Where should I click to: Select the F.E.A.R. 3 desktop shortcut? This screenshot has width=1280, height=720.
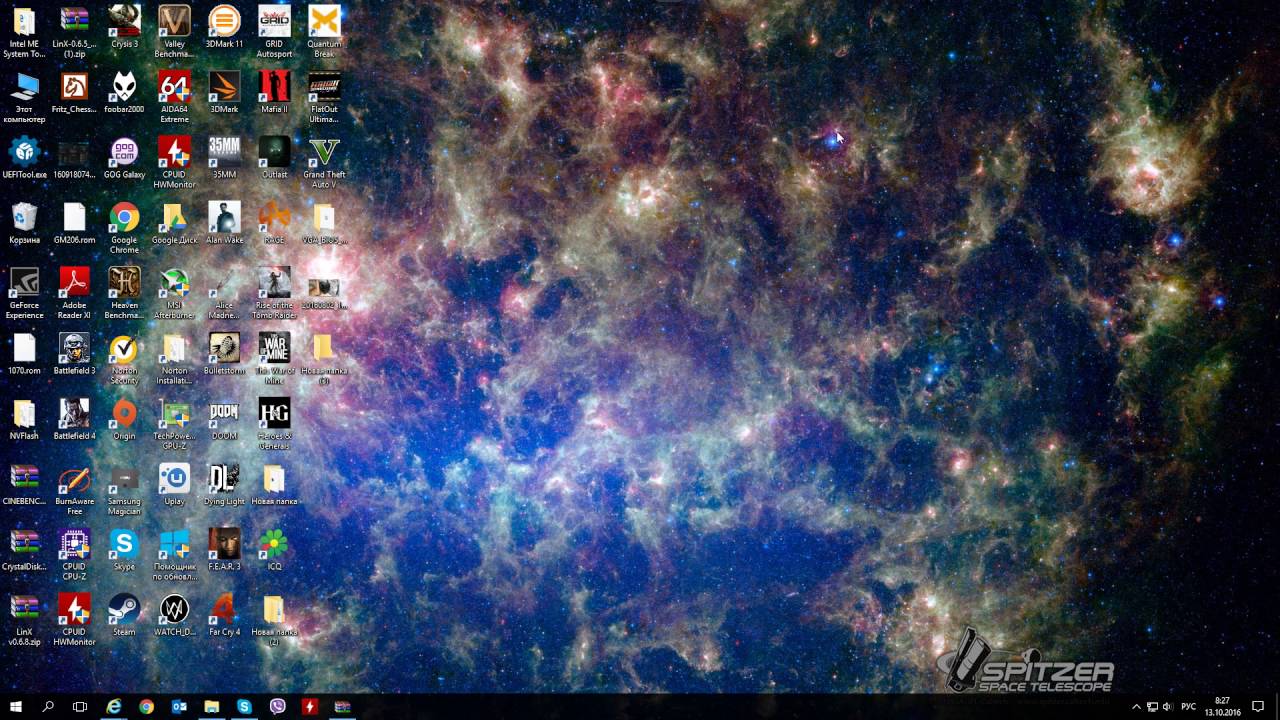tap(224, 550)
